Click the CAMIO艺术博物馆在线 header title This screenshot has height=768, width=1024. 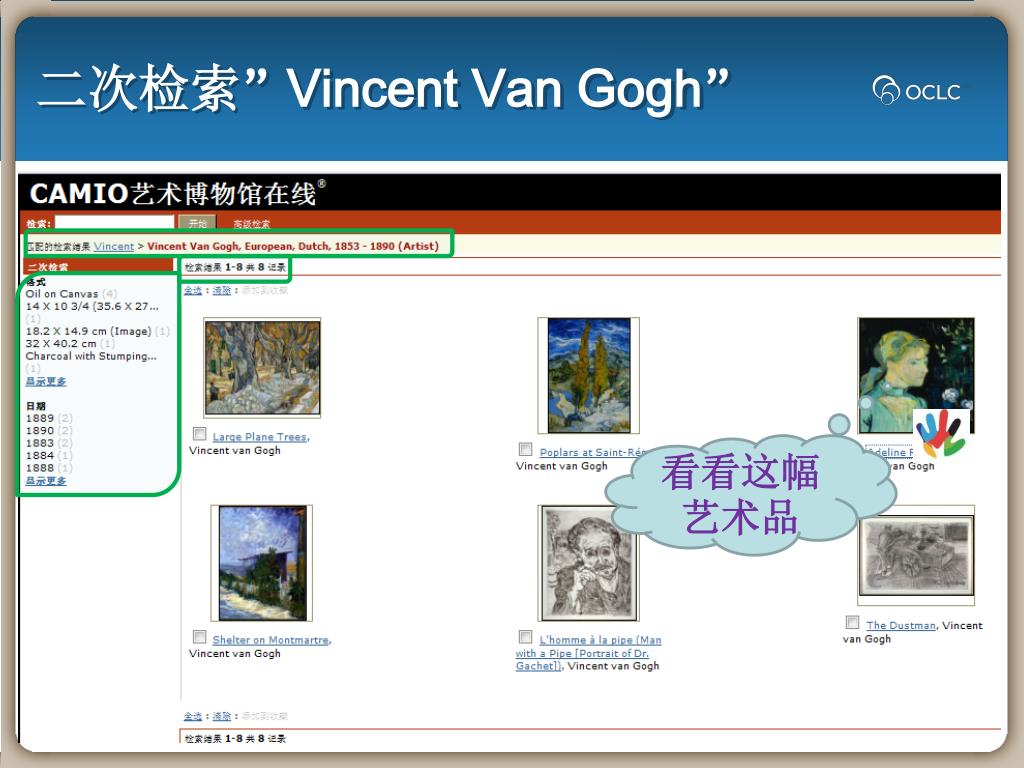176,193
